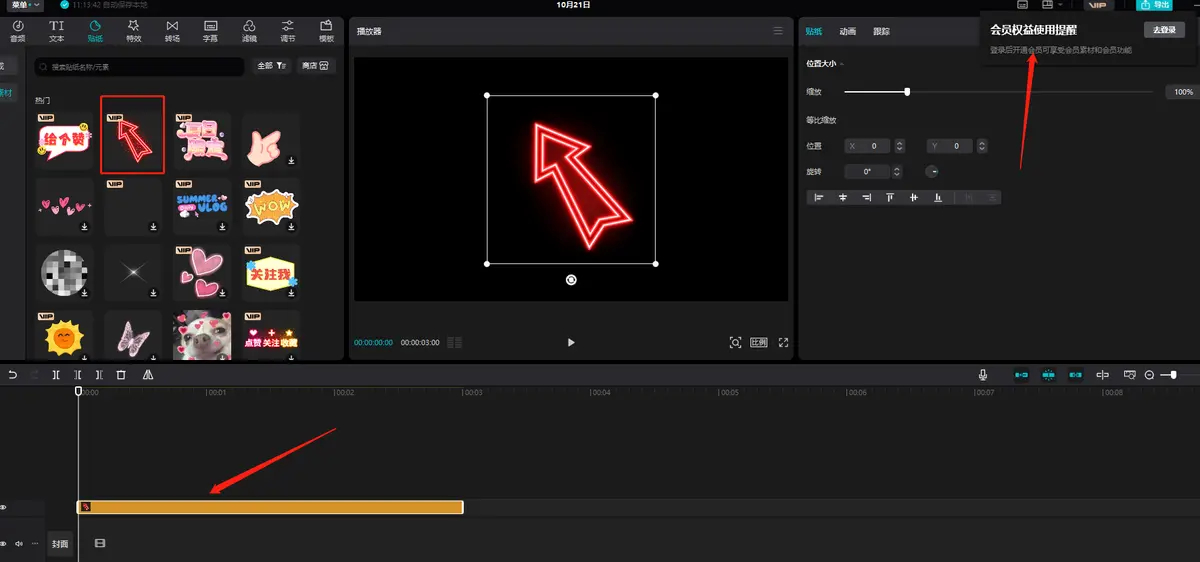
Task: Open the 滤镜 (Filters) panel
Action: 249,30
